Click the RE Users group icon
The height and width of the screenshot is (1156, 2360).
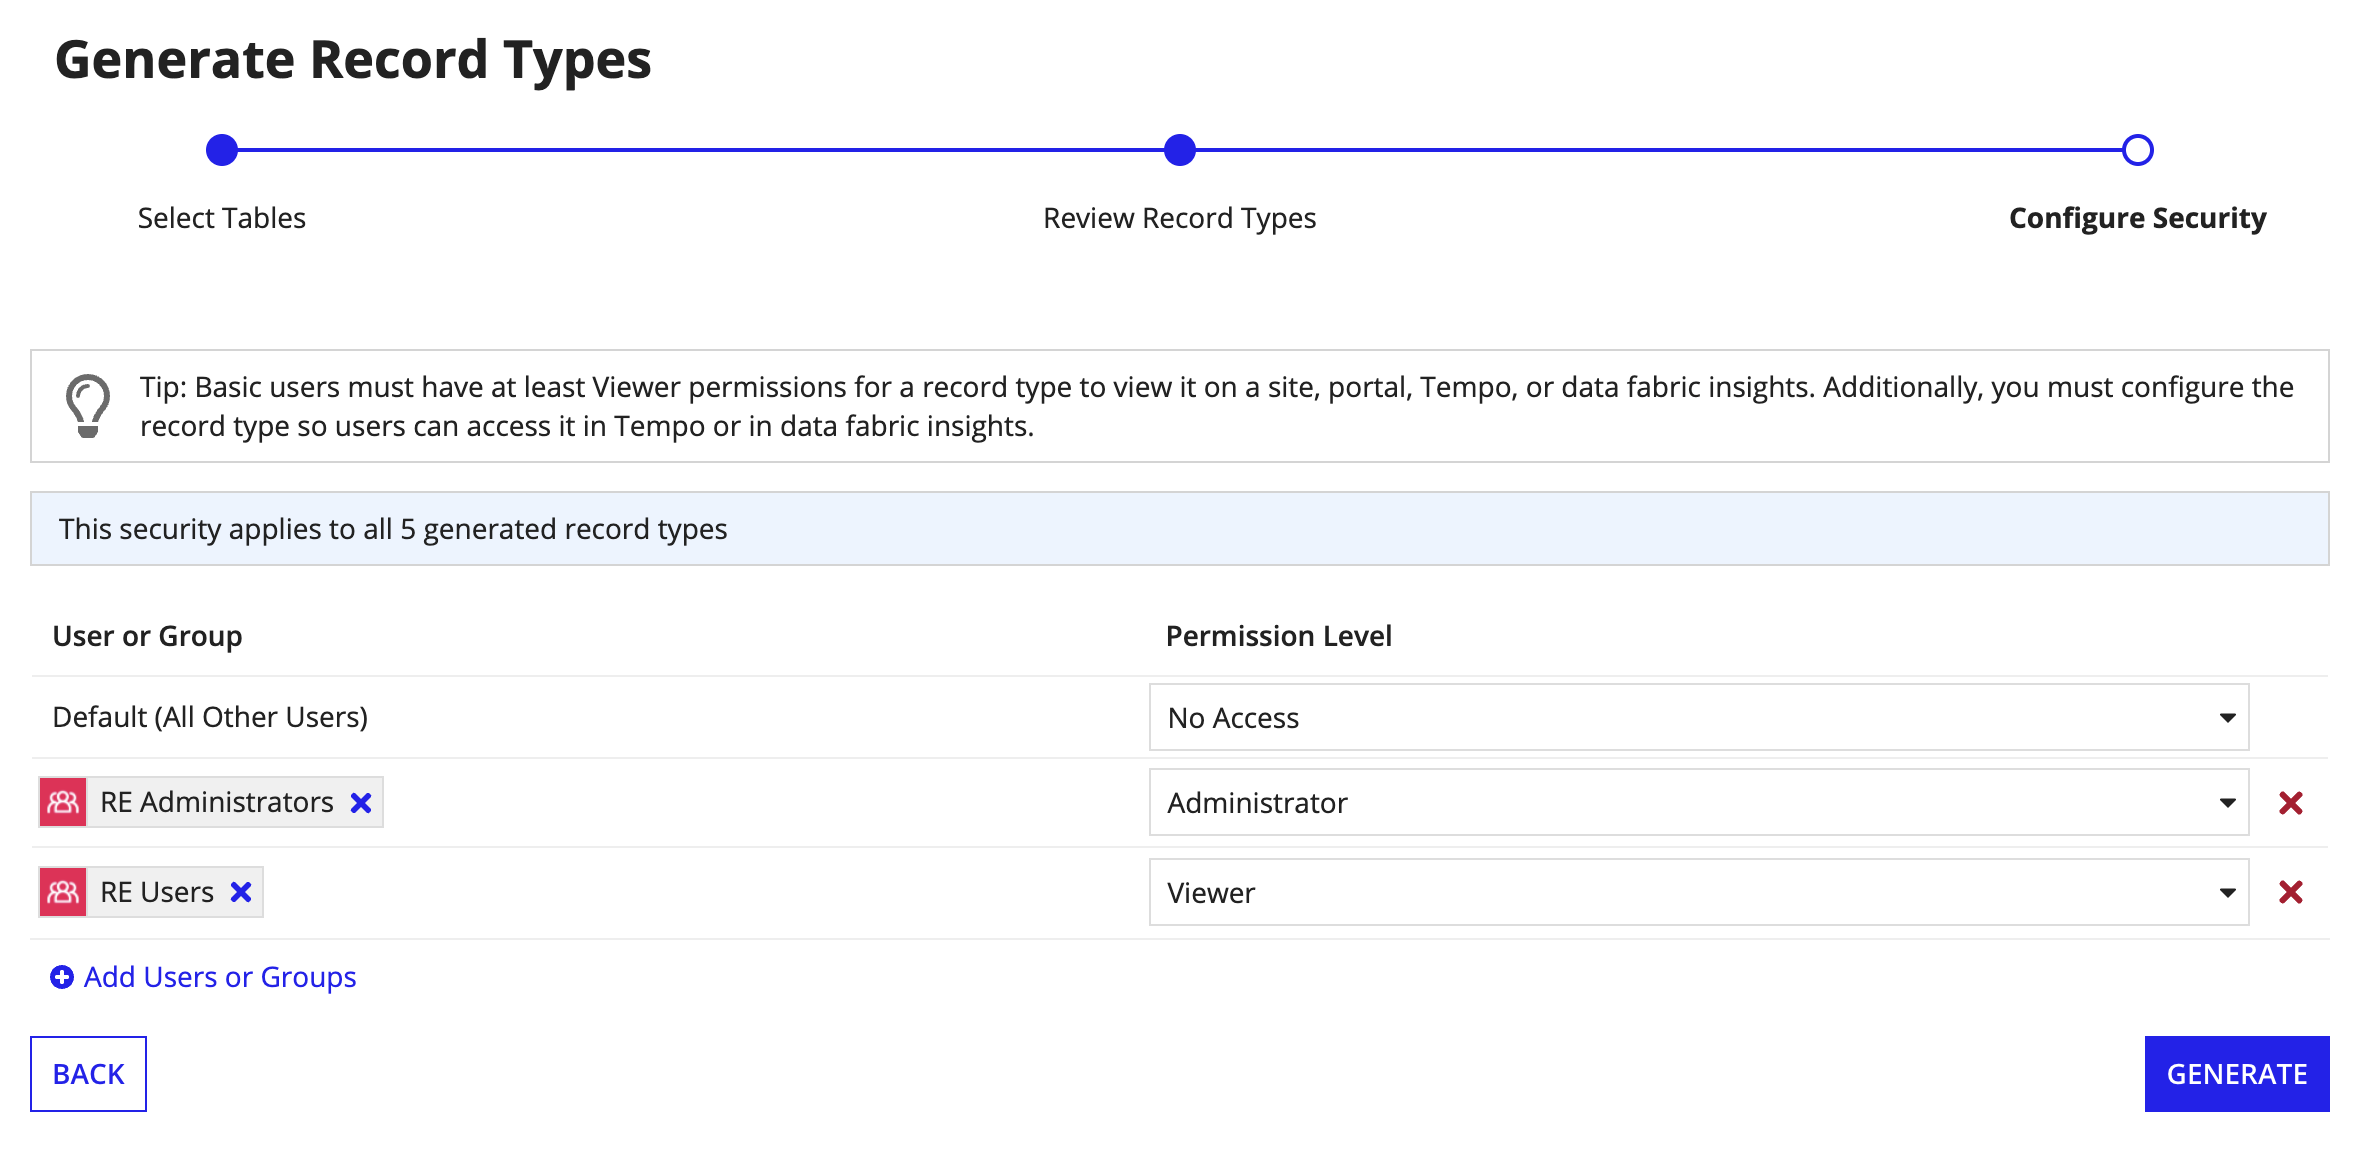tap(63, 892)
